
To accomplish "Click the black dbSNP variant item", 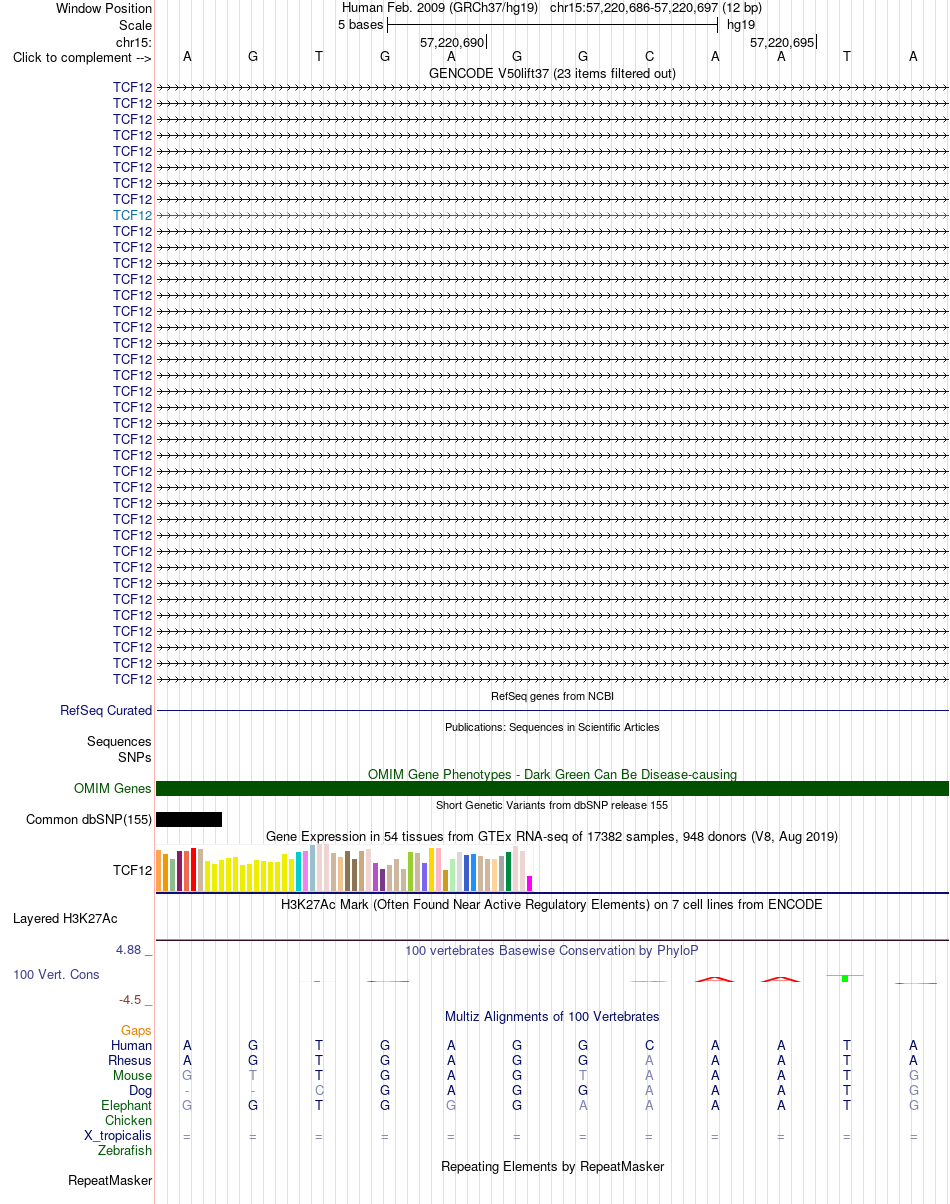I will [x=189, y=819].
